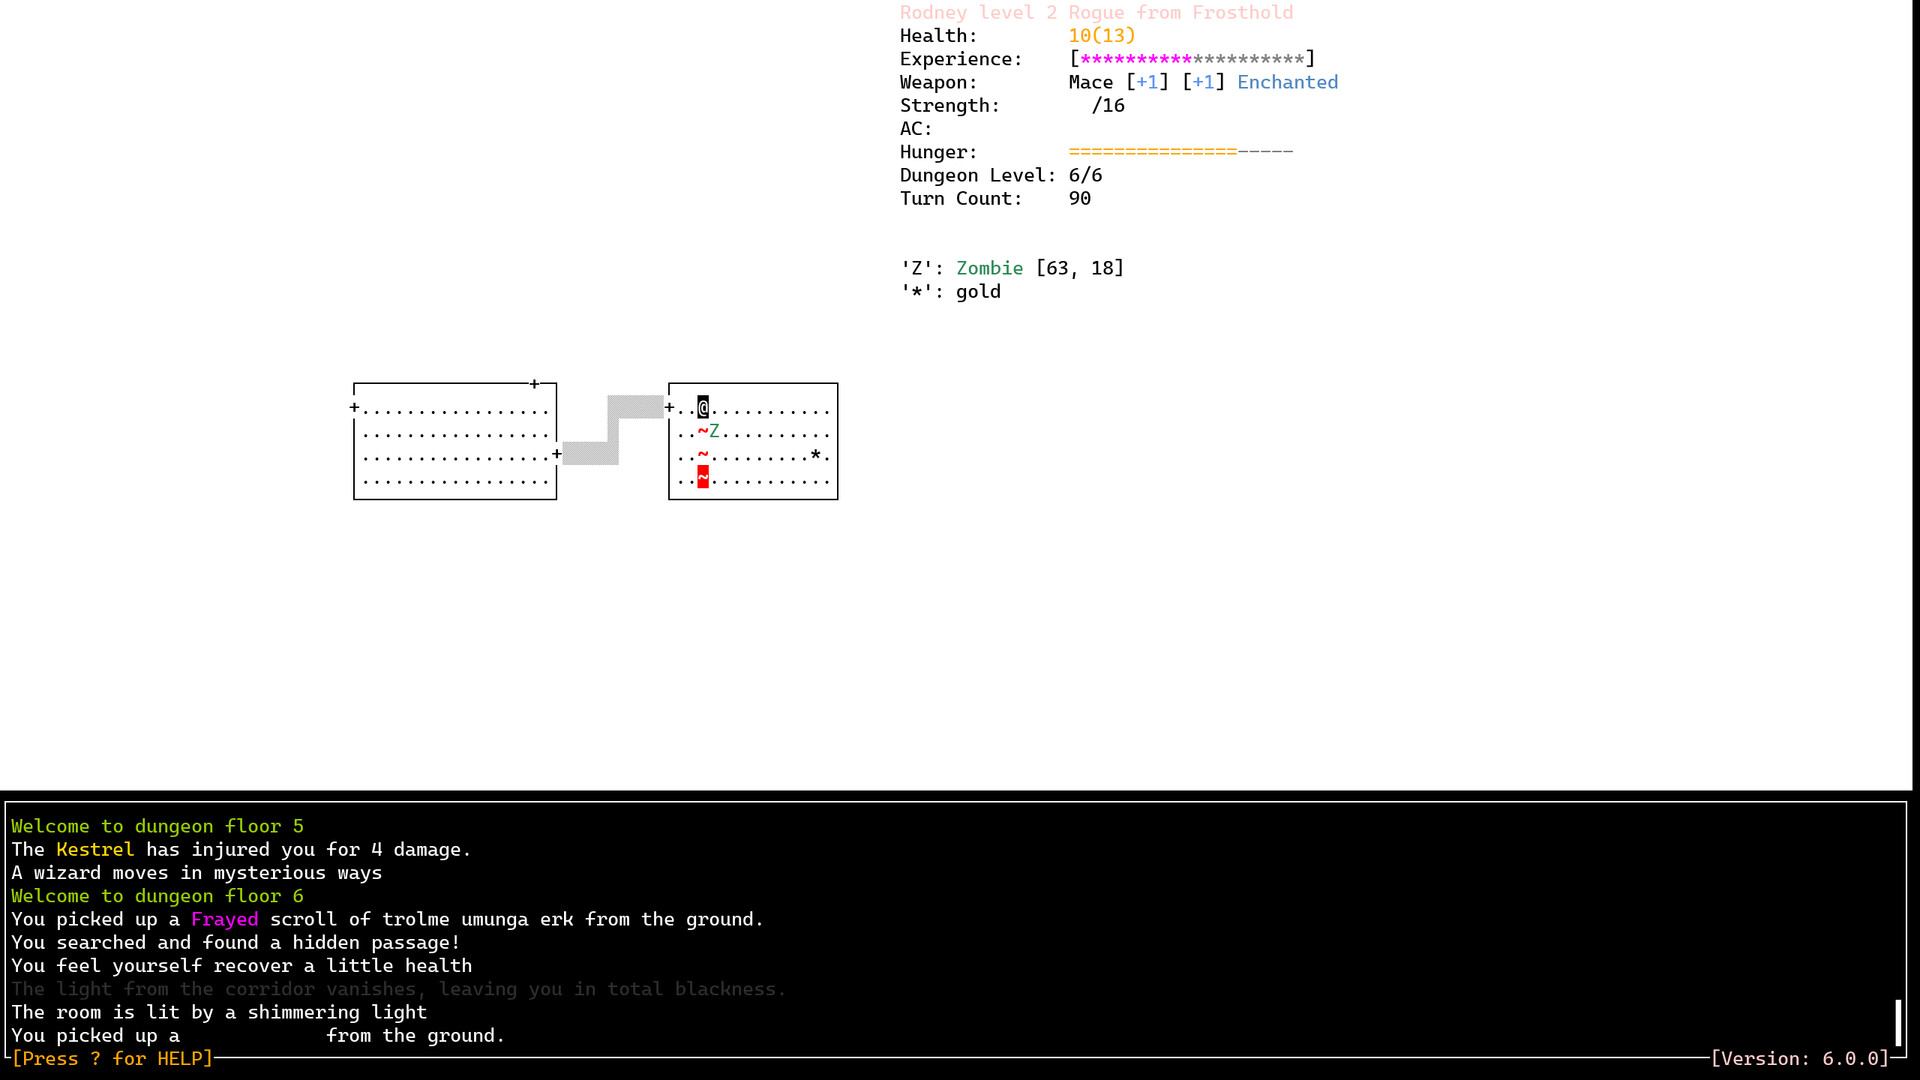
Task: Click the magenta Frayed word in log
Action: (x=224, y=919)
